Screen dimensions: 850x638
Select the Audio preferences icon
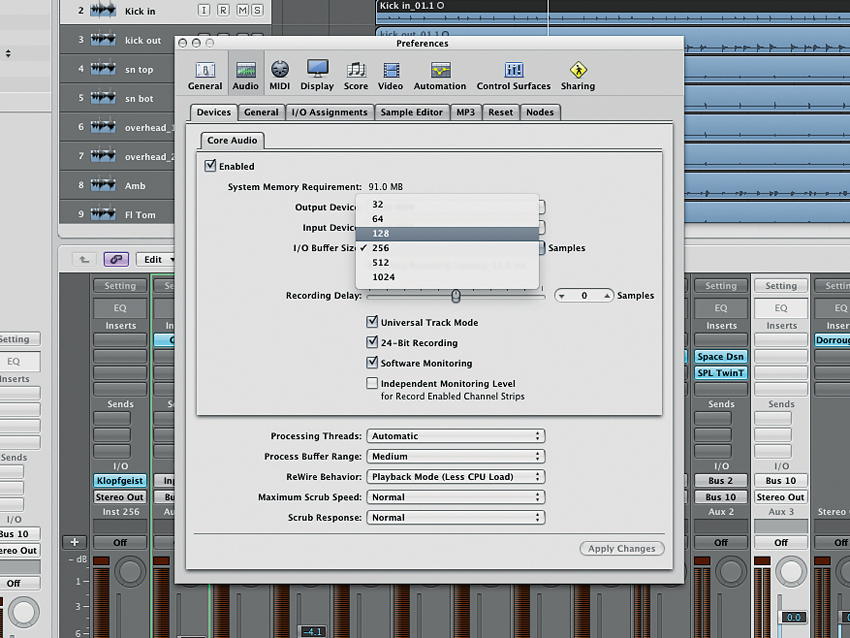click(246, 76)
